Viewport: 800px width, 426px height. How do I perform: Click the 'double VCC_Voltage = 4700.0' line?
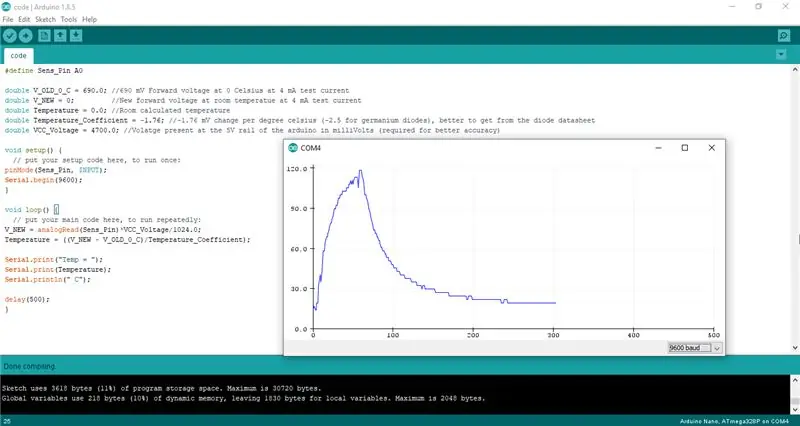click(252, 130)
